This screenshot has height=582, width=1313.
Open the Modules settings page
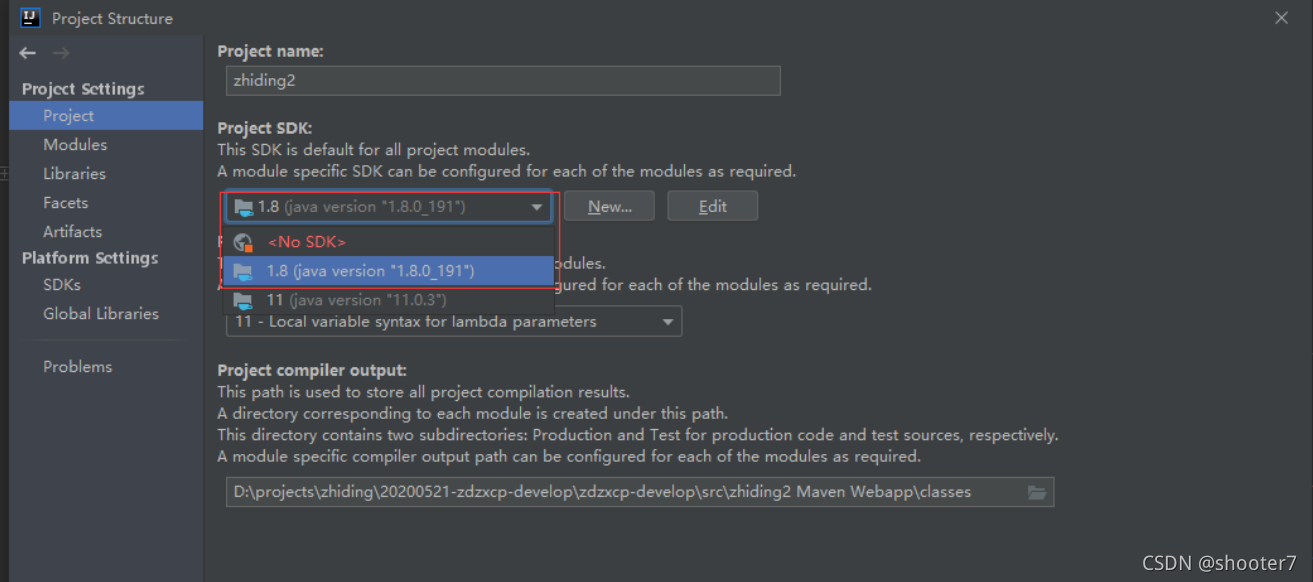(x=75, y=145)
